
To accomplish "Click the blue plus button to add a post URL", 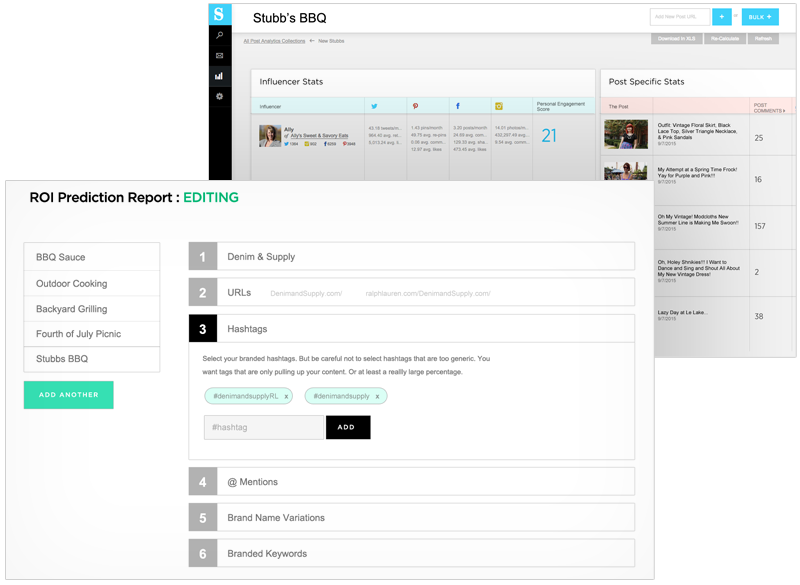I will tap(721, 17).
